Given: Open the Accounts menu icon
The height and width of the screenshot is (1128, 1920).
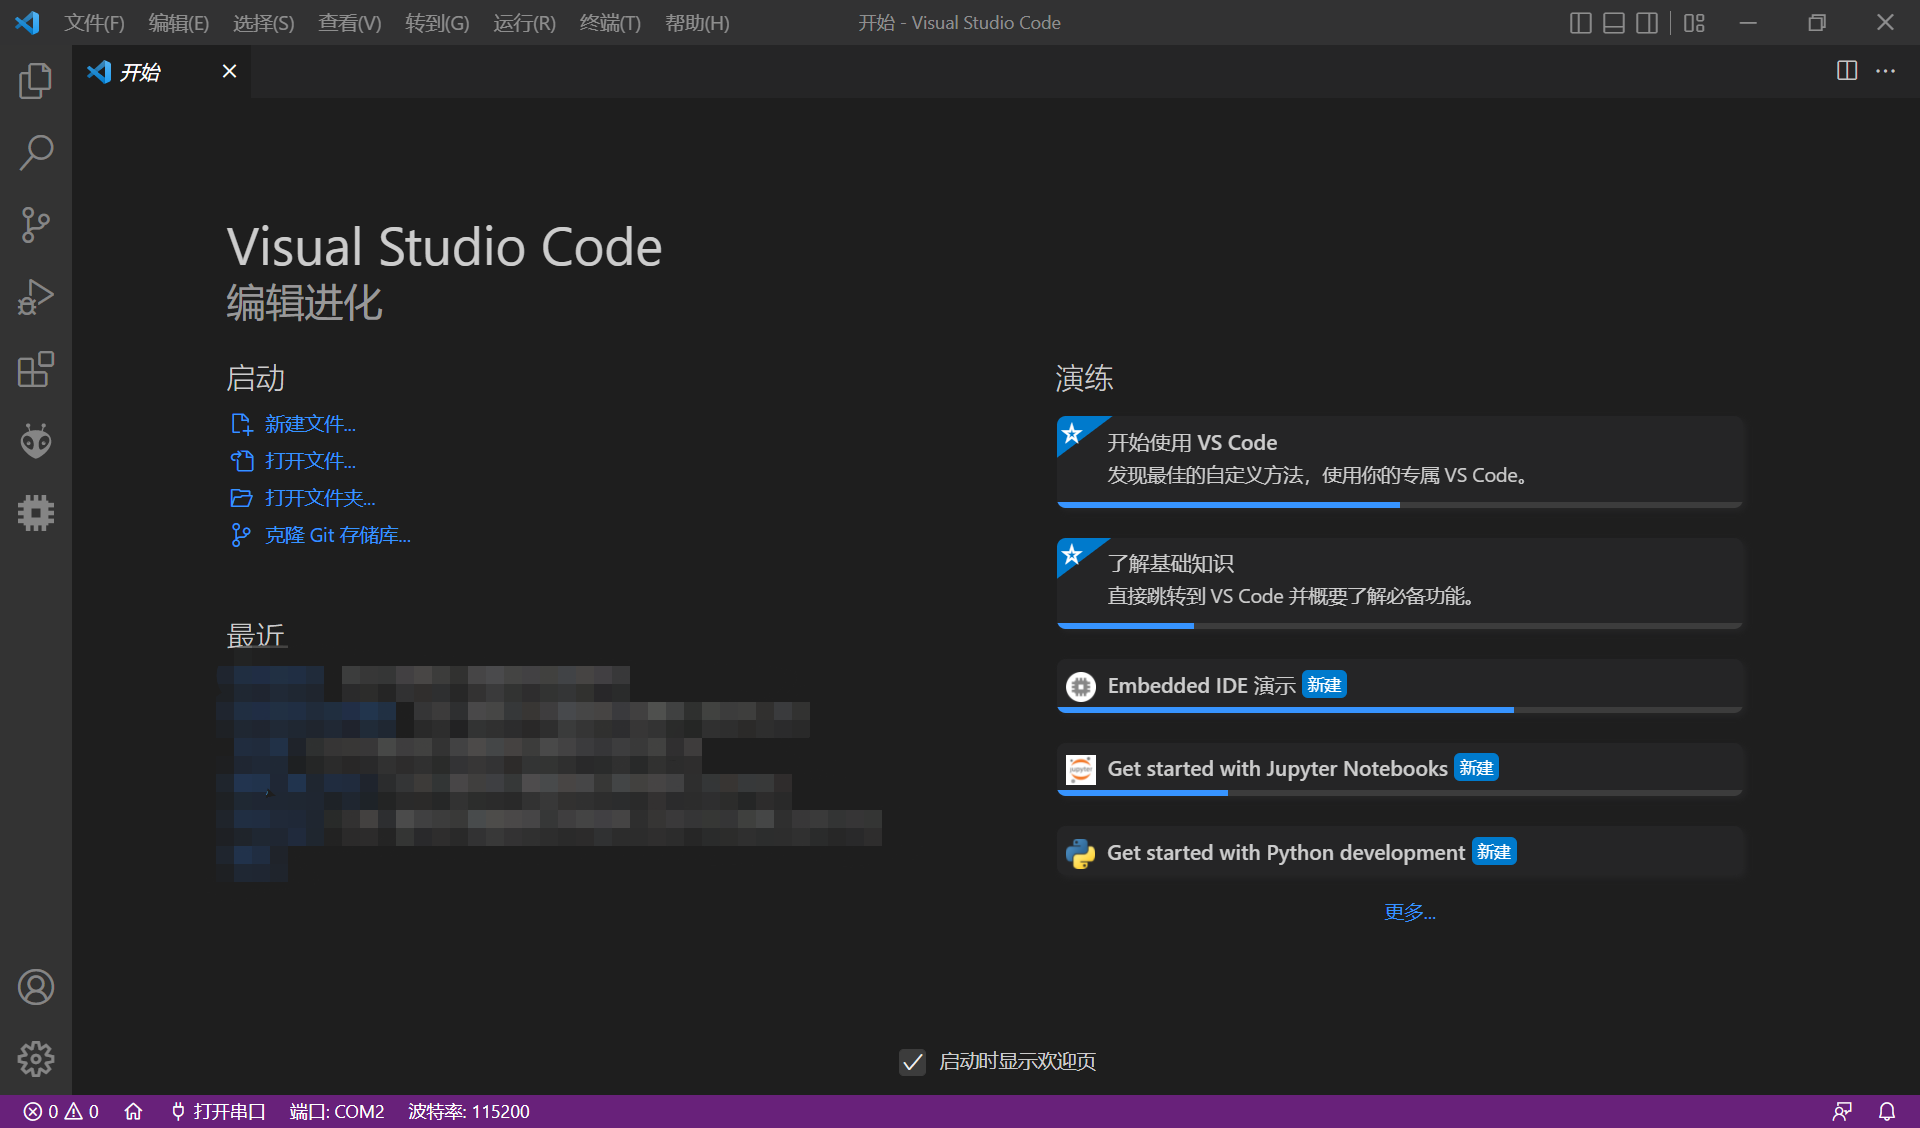Looking at the screenshot, I should point(36,987).
